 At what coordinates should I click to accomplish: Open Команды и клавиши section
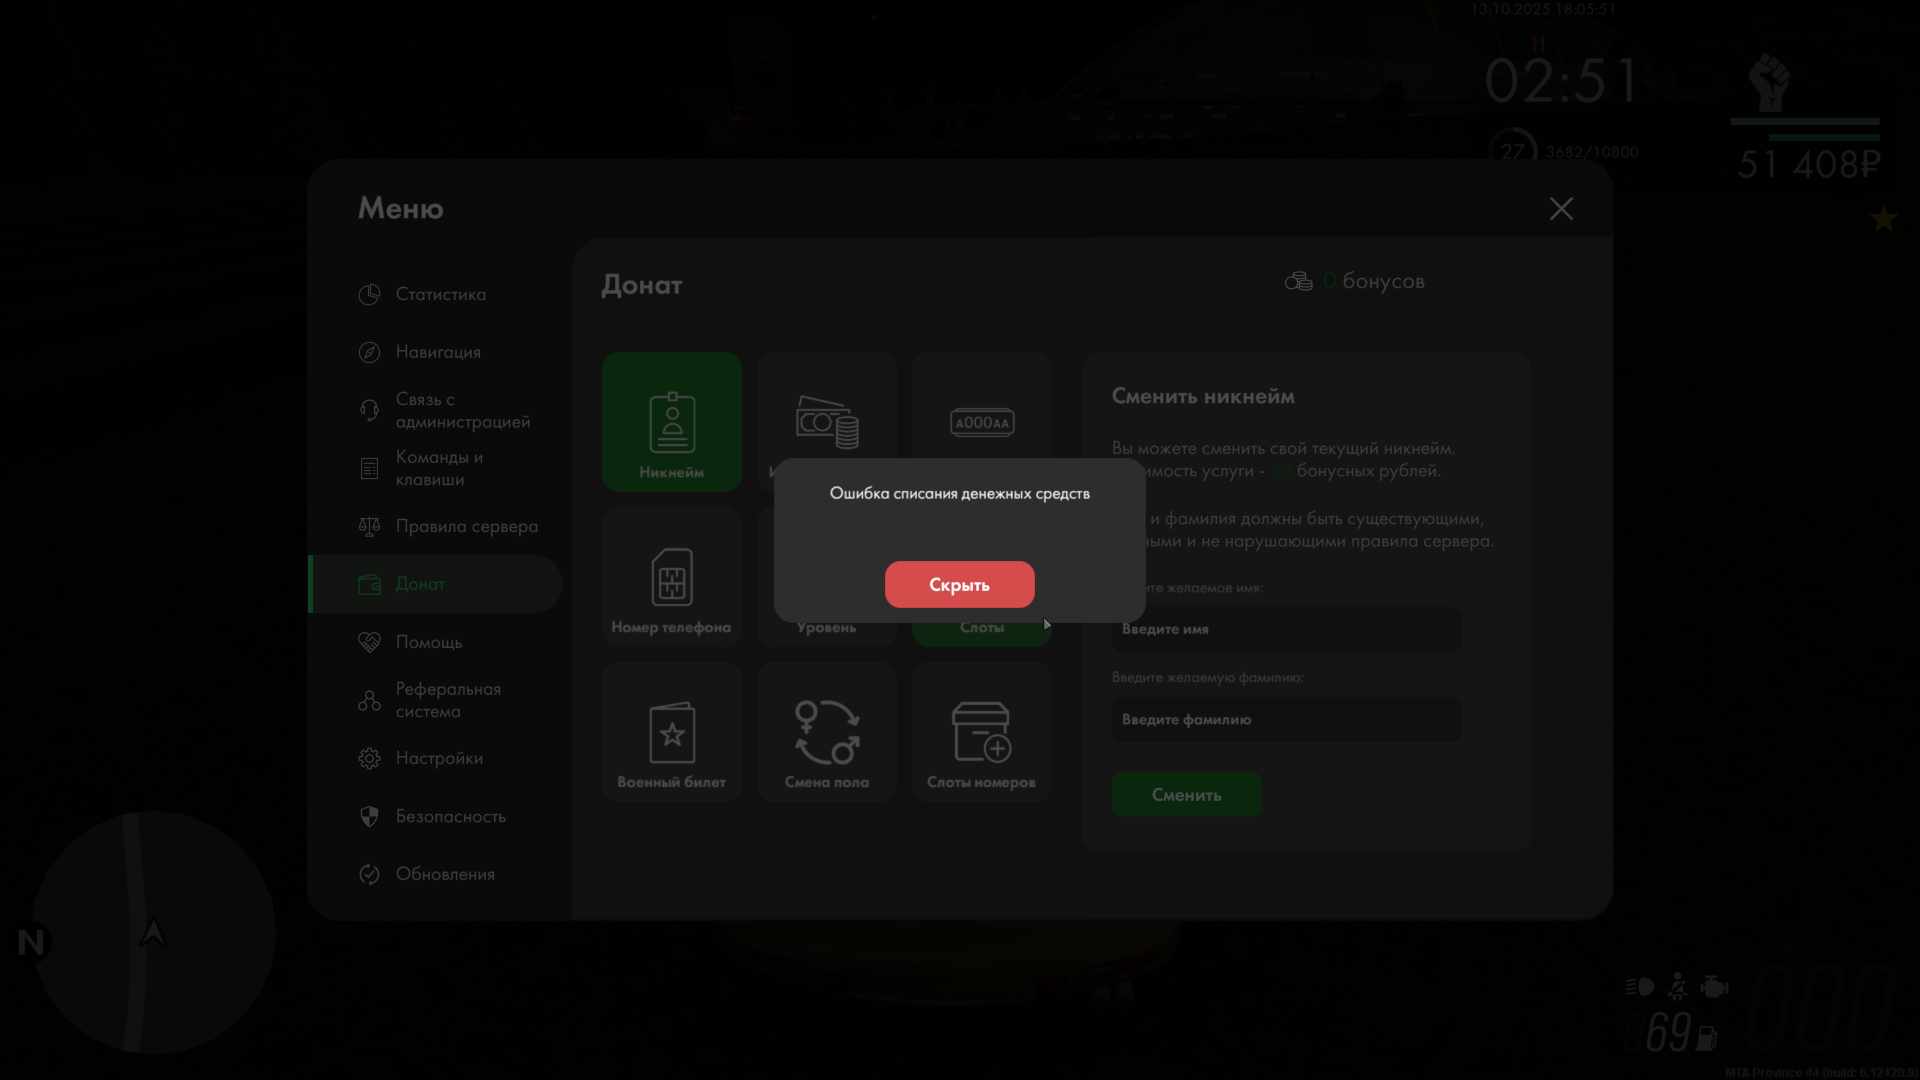point(438,468)
